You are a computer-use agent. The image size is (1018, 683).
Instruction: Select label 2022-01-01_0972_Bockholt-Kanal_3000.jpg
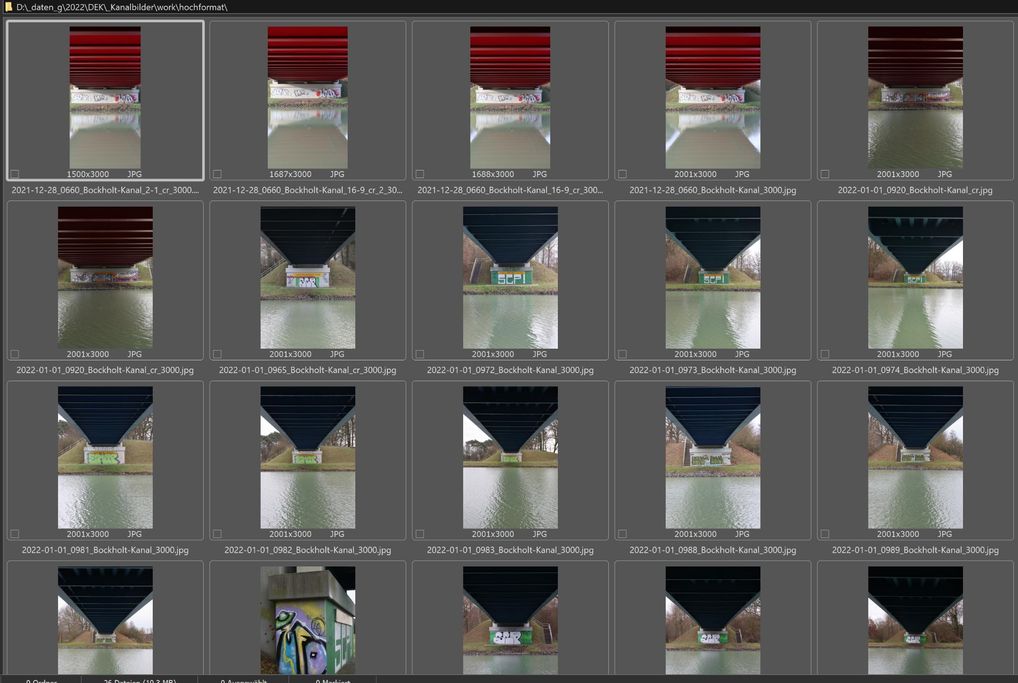point(510,370)
